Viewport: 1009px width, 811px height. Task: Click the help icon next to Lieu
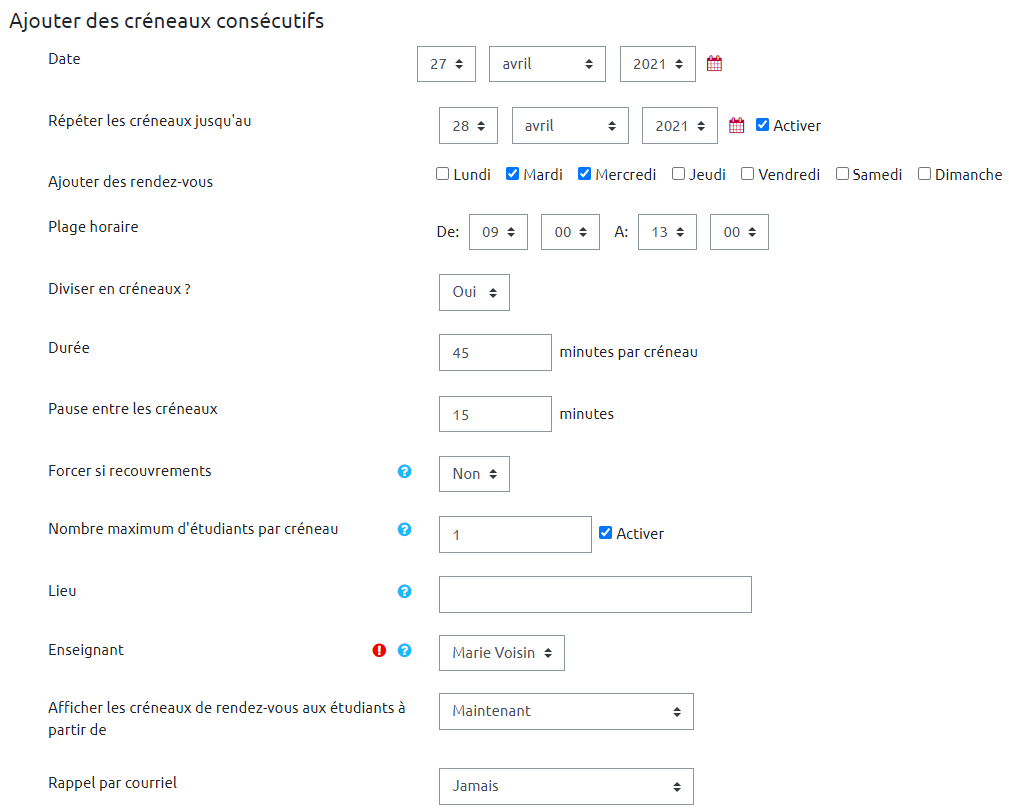pos(404,591)
